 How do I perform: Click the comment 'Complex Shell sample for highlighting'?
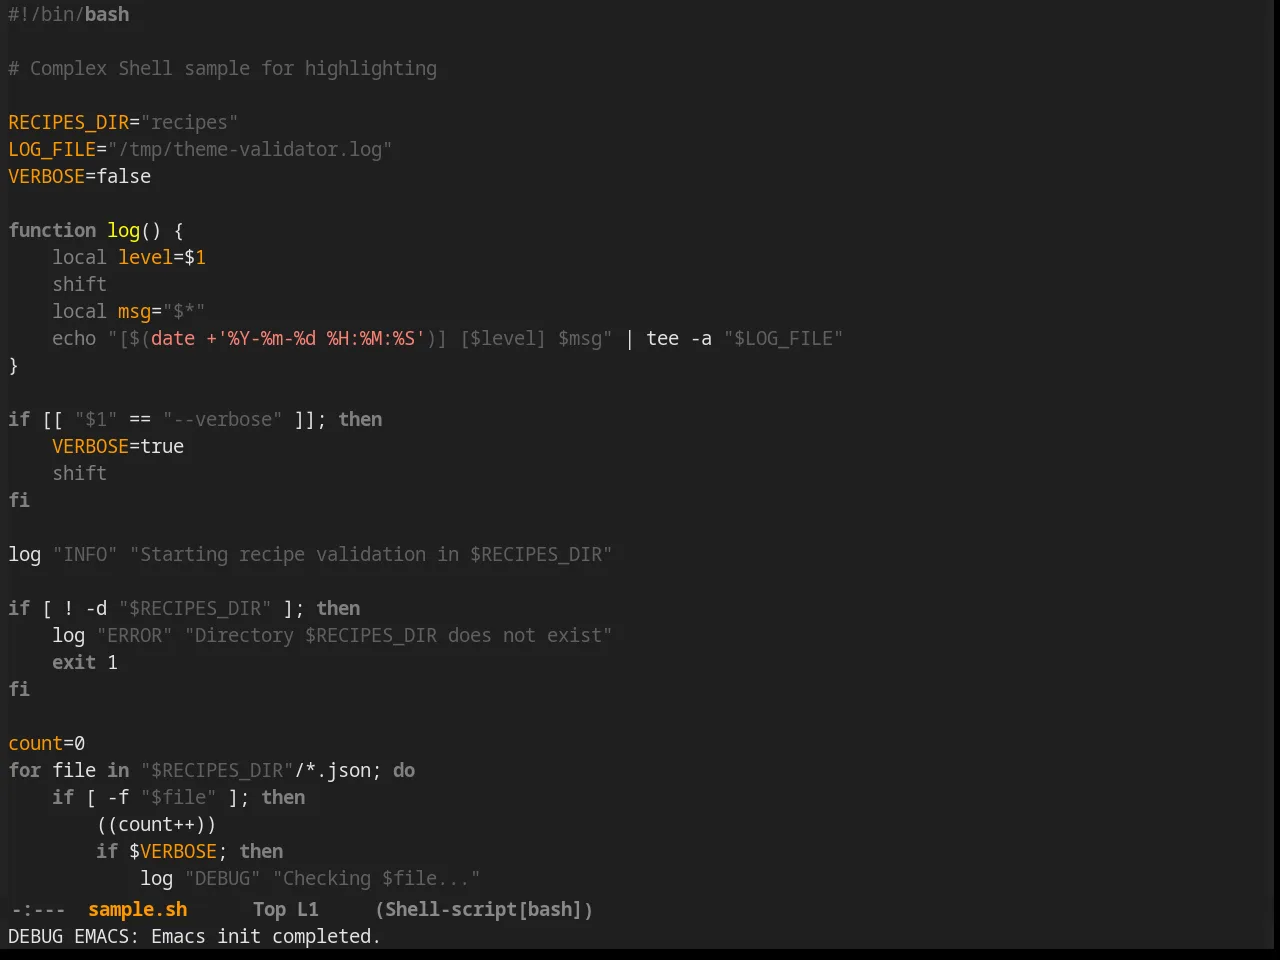233,68
